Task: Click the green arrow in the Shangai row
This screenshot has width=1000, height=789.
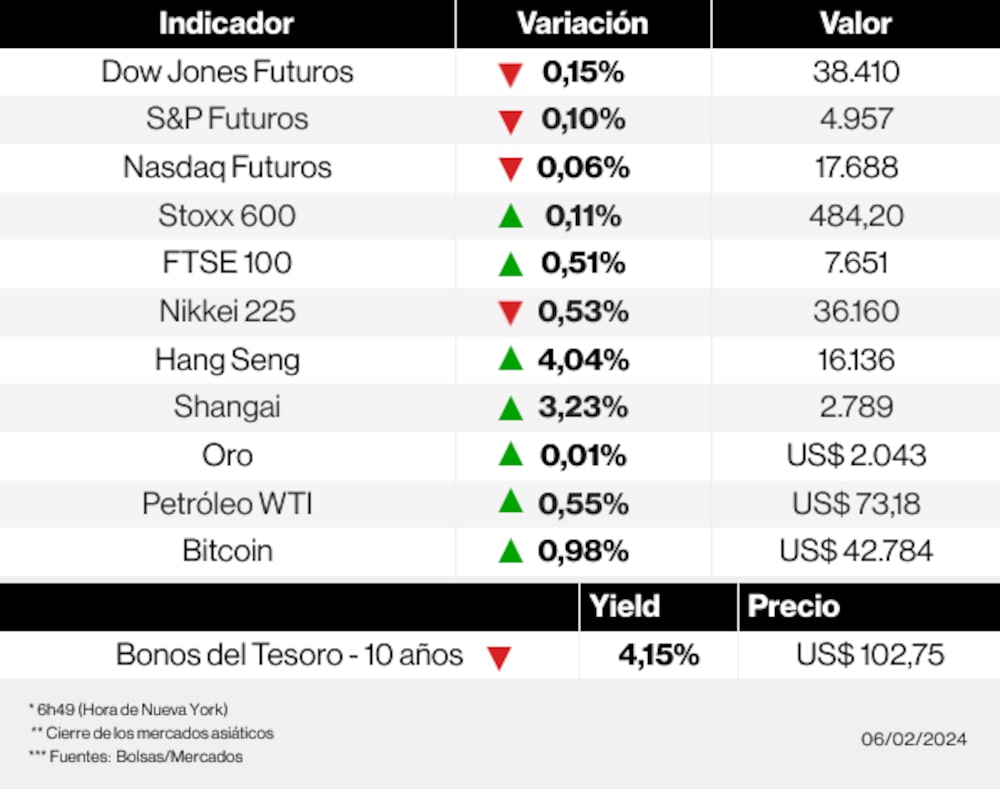Action: 511,407
